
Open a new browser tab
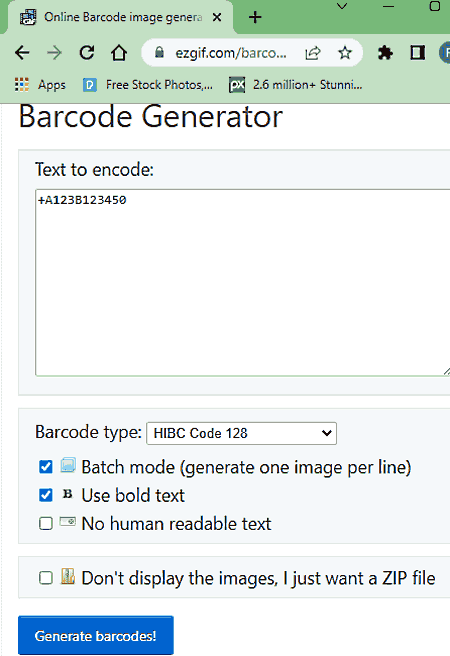click(x=255, y=18)
